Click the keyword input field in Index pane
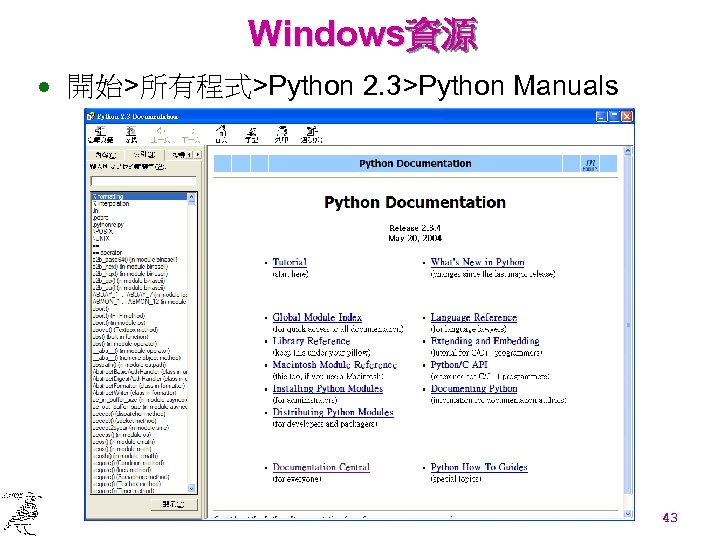The width and height of the screenshot is (720, 540). (x=144, y=180)
